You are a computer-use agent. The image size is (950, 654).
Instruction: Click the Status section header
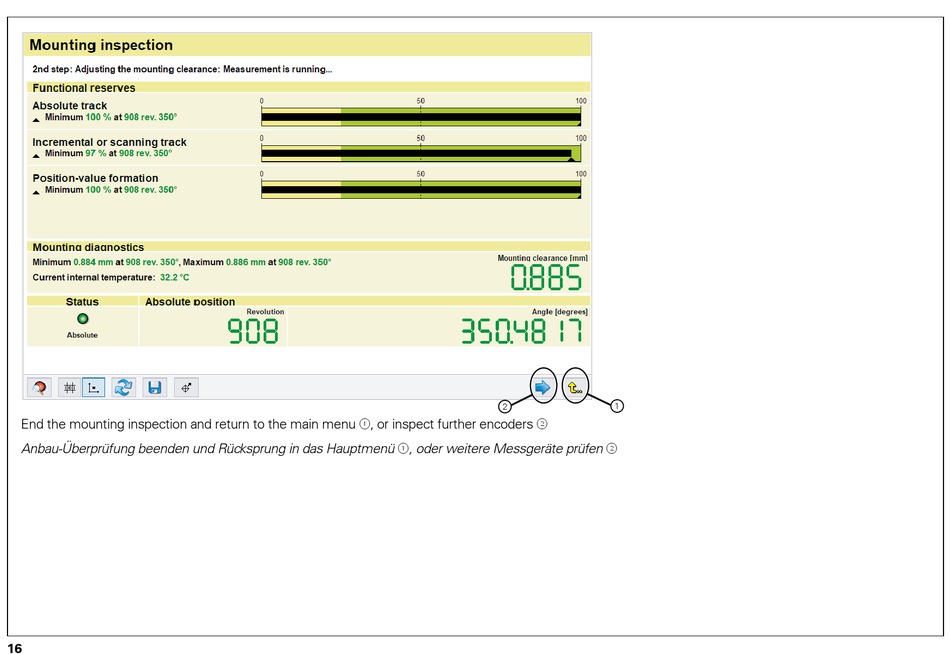[82, 301]
